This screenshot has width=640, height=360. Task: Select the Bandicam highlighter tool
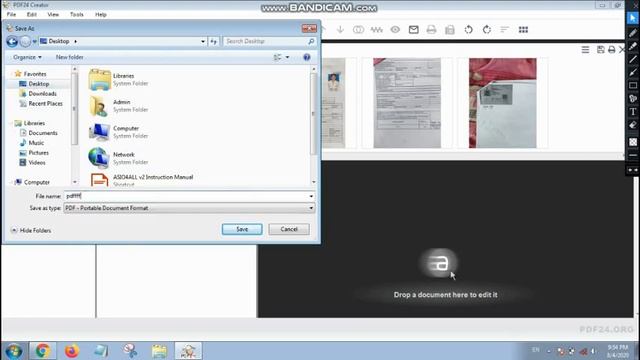click(x=633, y=46)
